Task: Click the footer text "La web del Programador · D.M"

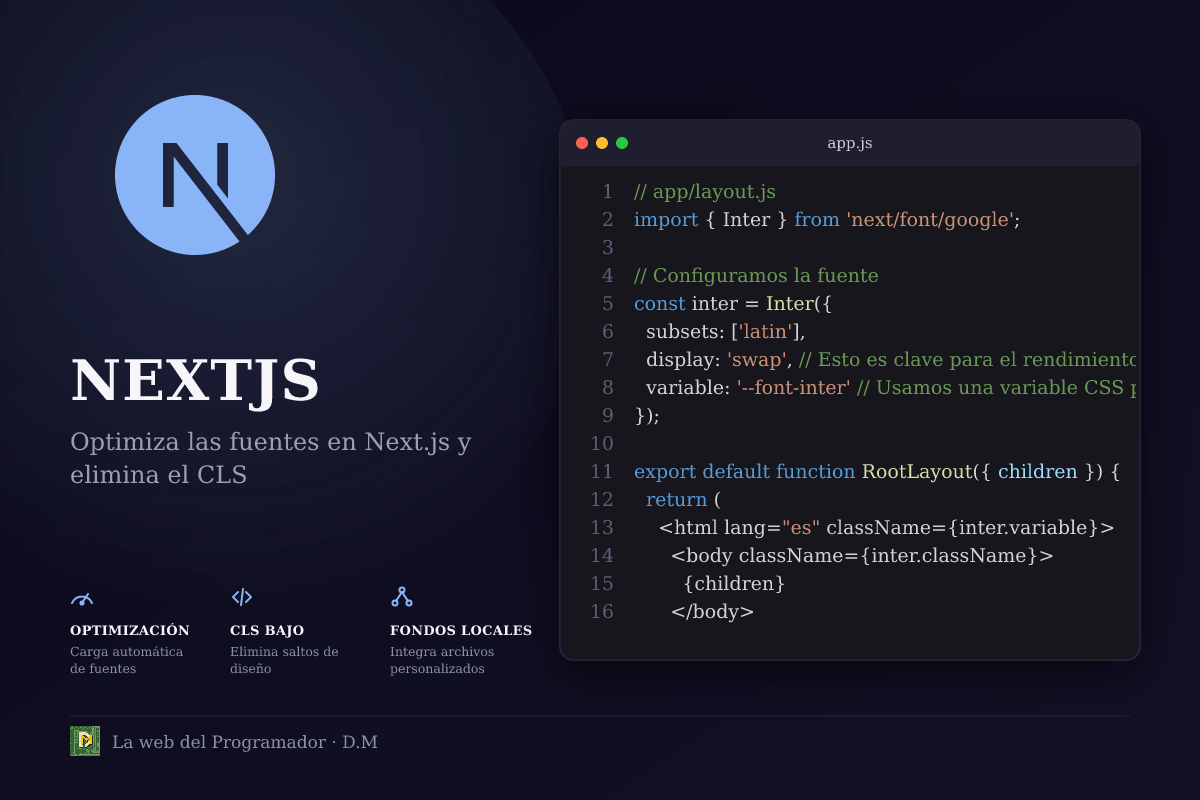Action: 245,742
